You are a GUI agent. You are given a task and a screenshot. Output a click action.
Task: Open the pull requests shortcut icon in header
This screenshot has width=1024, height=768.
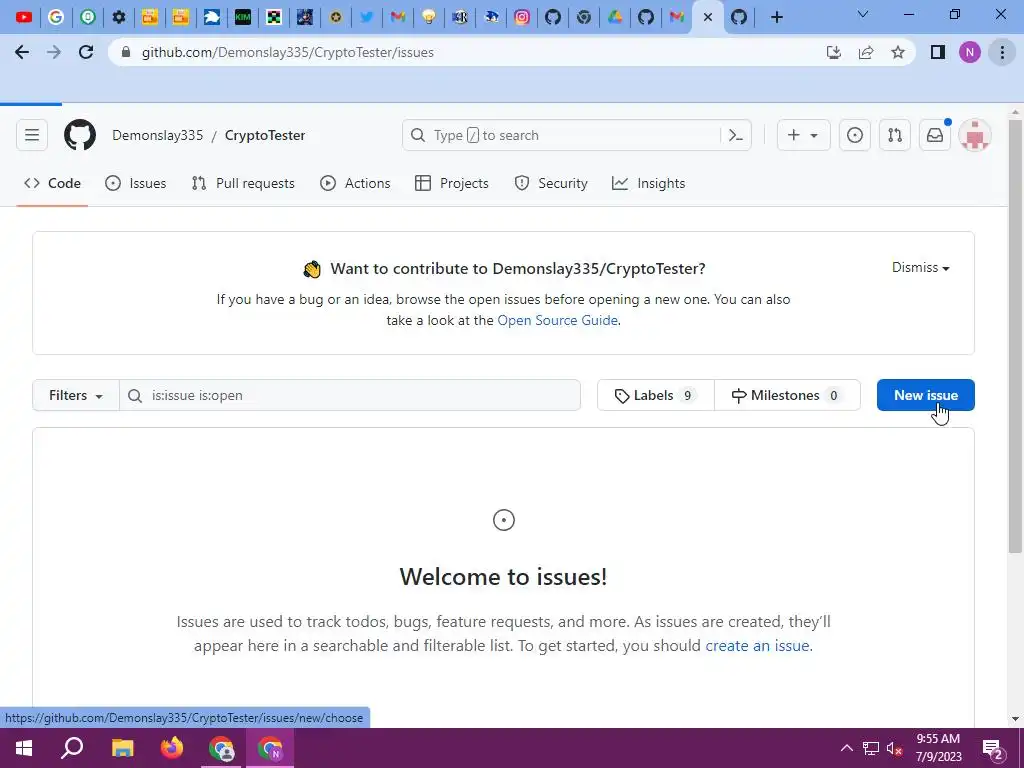[895, 135]
